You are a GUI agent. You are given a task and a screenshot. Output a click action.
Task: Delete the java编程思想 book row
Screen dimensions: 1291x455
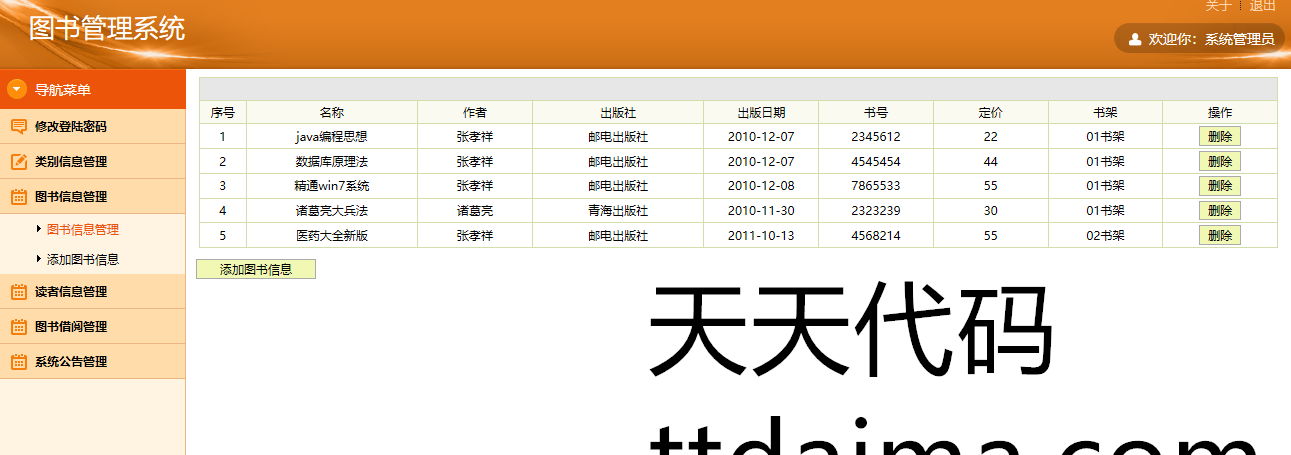1219,137
